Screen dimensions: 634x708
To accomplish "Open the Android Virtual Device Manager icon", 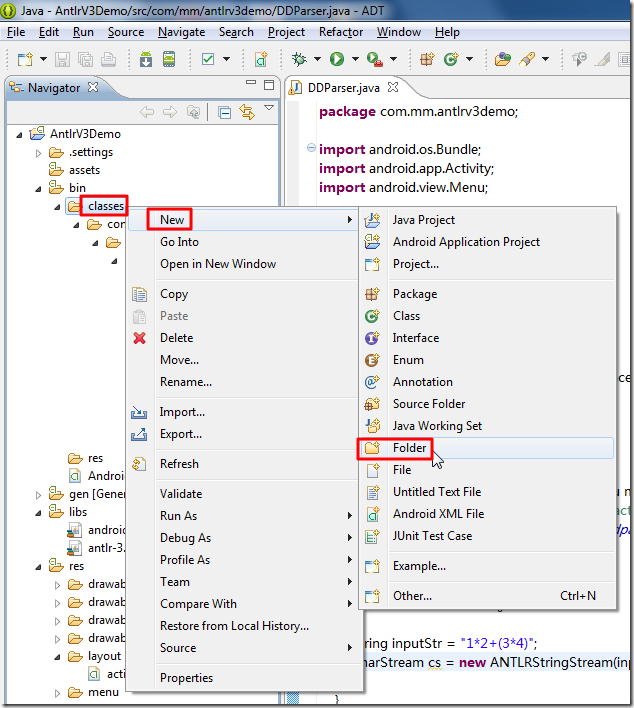I will 169,59.
